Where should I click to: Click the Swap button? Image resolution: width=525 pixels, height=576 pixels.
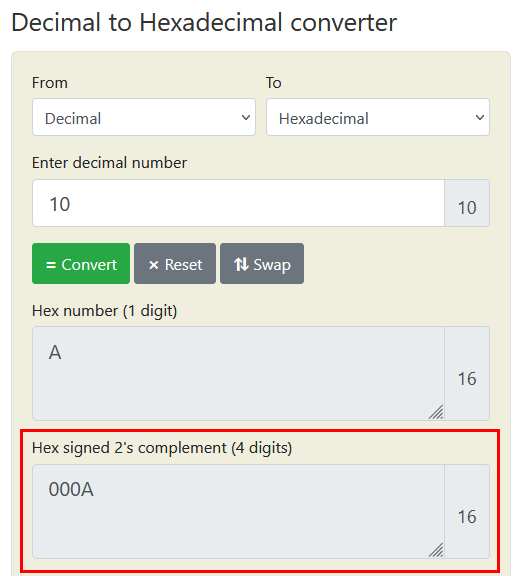pos(262,263)
